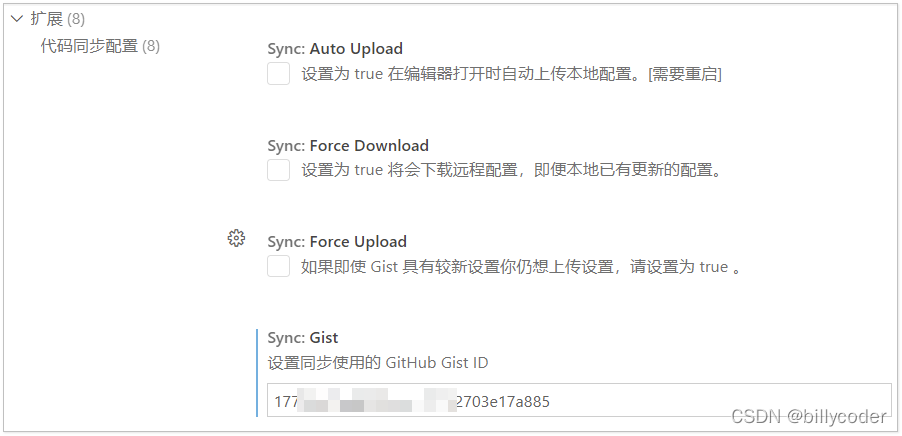Select the 扩展 tree heading label
This screenshot has height=436, width=902.
click(45, 18)
